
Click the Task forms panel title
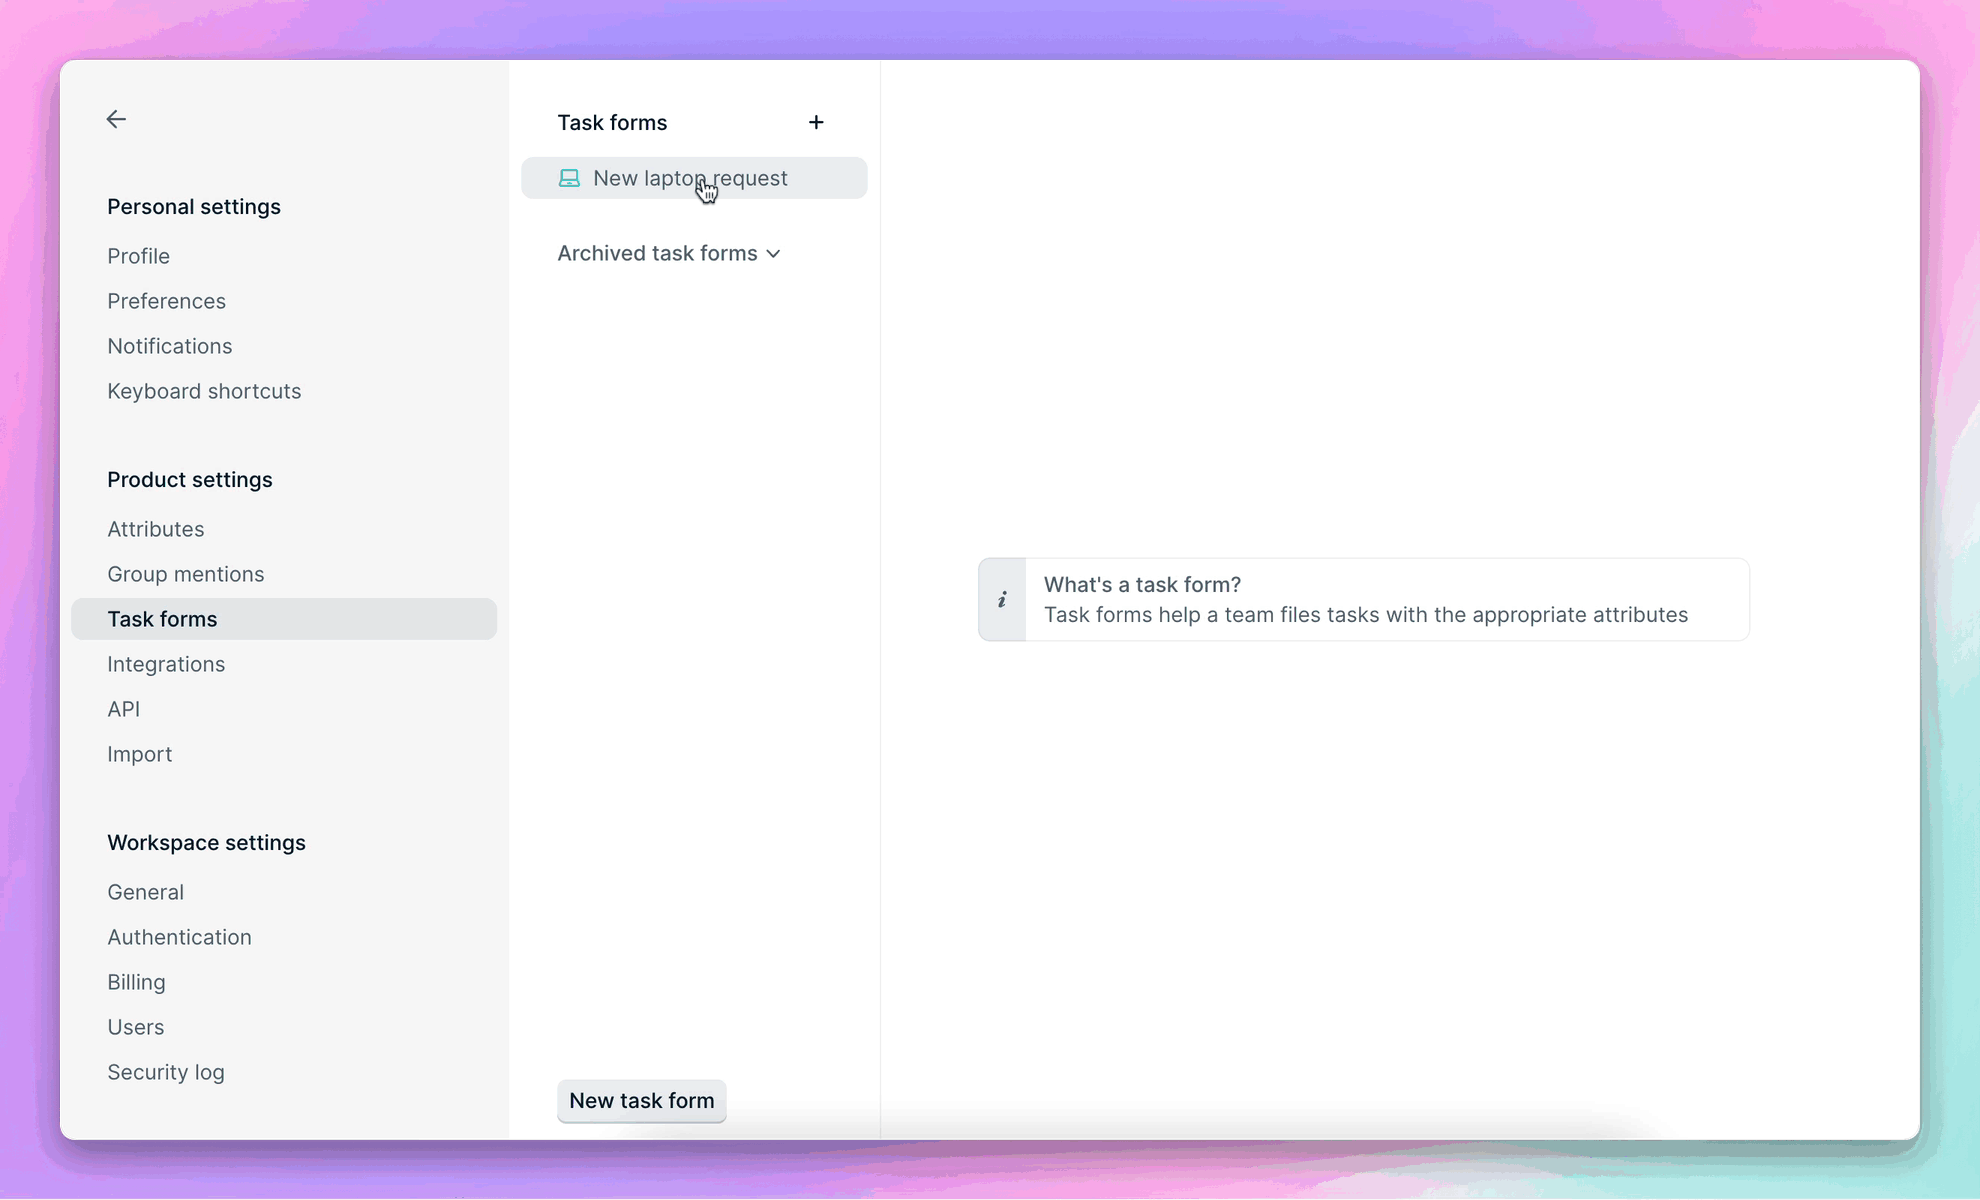pos(612,123)
